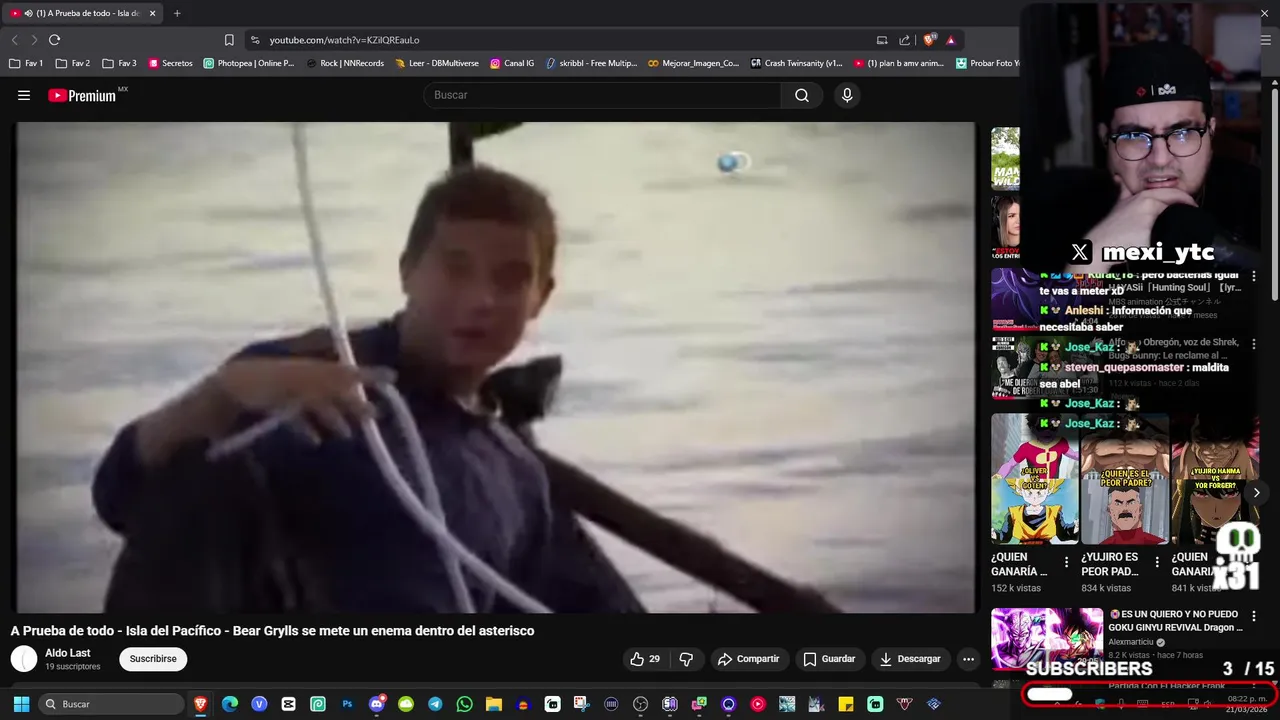Click the share page icon in address bar
This screenshot has width=1280, height=720.
[x=904, y=40]
